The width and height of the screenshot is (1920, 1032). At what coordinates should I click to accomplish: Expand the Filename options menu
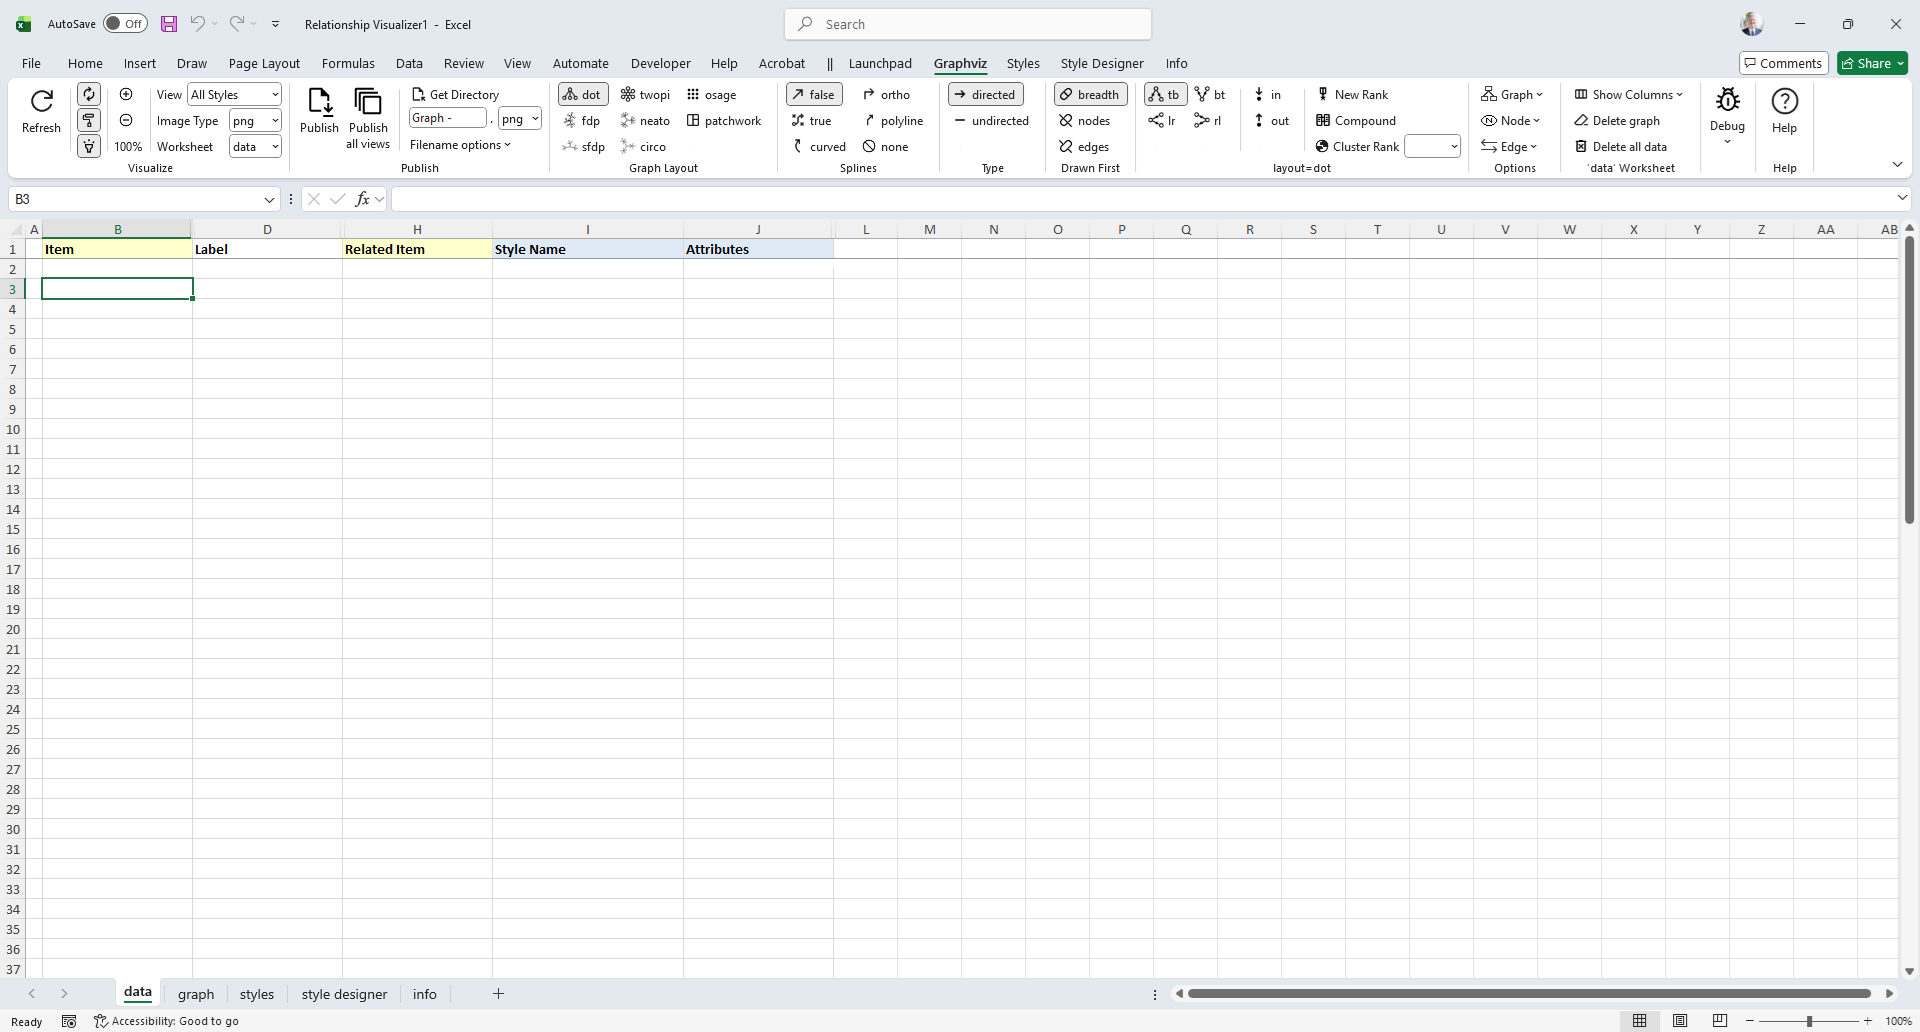pyautogui.click(x=460, y=145)
